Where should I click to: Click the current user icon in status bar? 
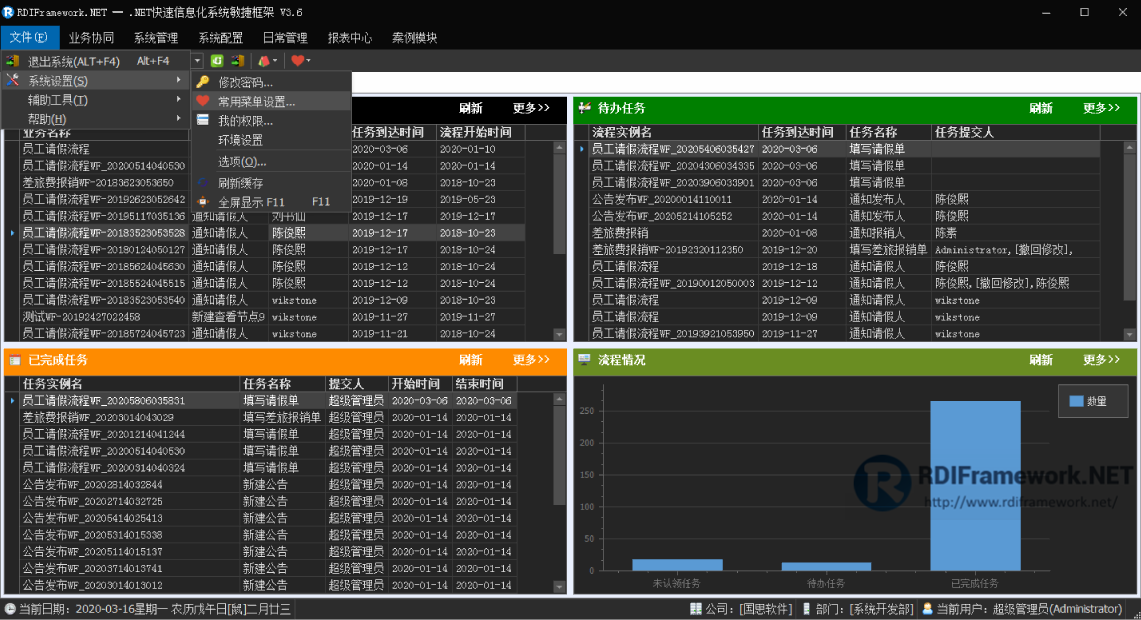[927, 608]
